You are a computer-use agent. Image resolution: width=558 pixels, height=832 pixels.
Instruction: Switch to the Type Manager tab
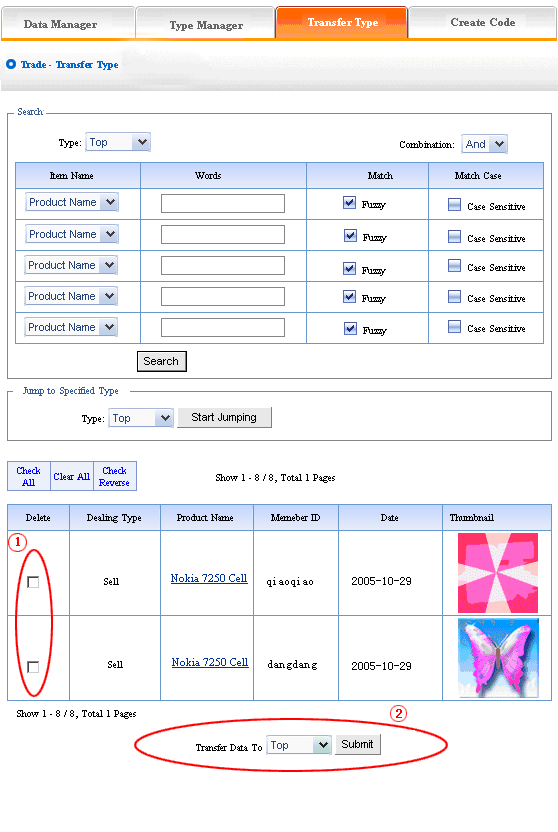[x=205, y=24]
